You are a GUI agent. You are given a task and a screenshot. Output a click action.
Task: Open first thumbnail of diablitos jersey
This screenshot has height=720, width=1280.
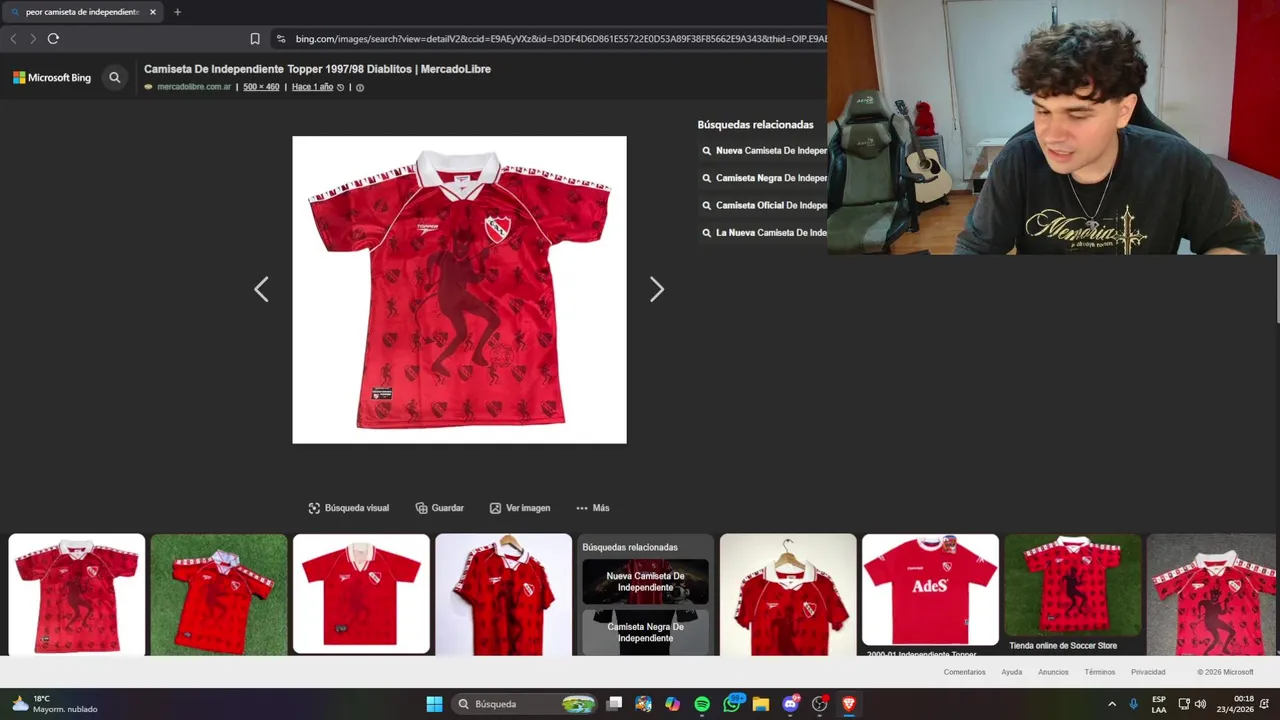click(x=77, y=594)
